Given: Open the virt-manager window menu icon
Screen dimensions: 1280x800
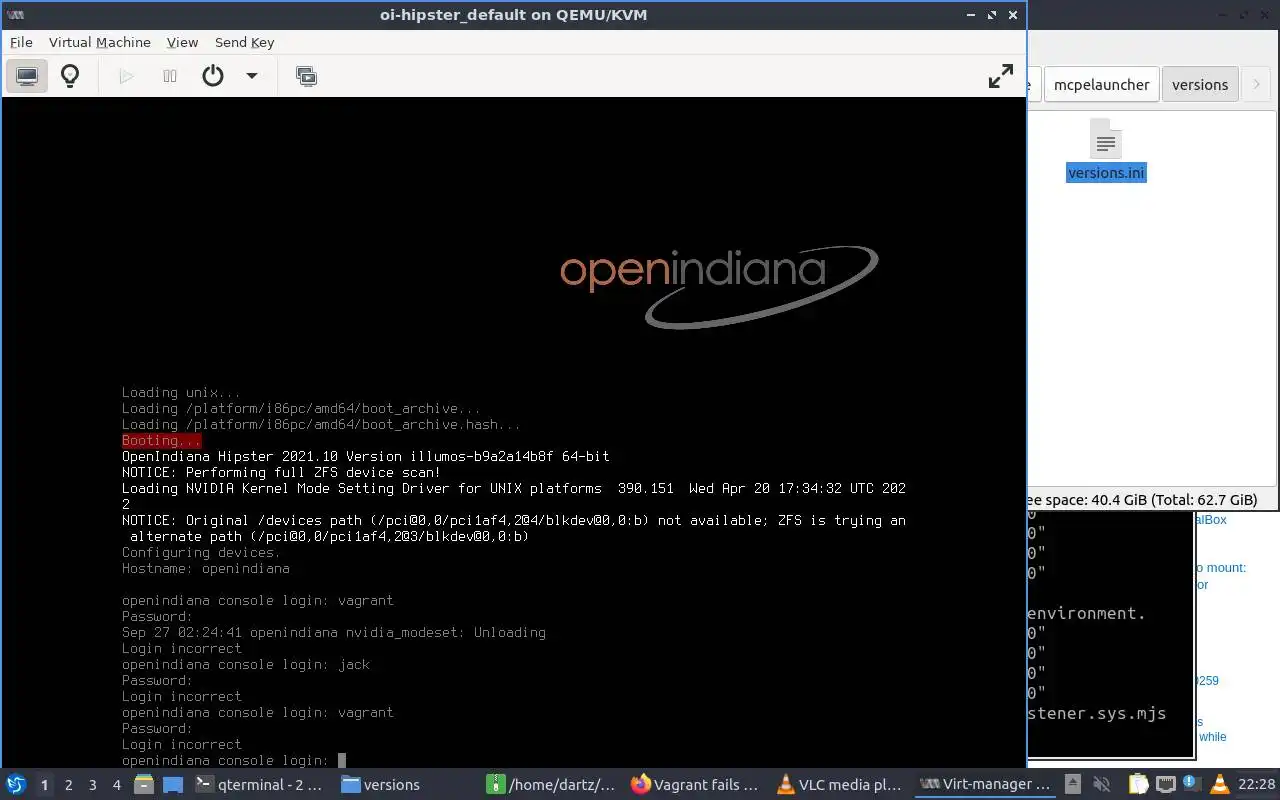Looking at the screenshot, I should click(x=15, y=15).
